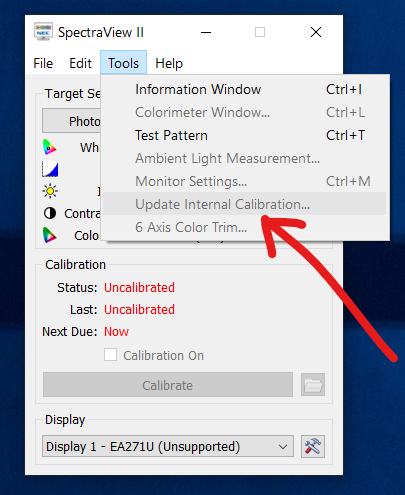Click the gamma curve icon
This screenshot has width=405, height=495.
pos(50,169)
